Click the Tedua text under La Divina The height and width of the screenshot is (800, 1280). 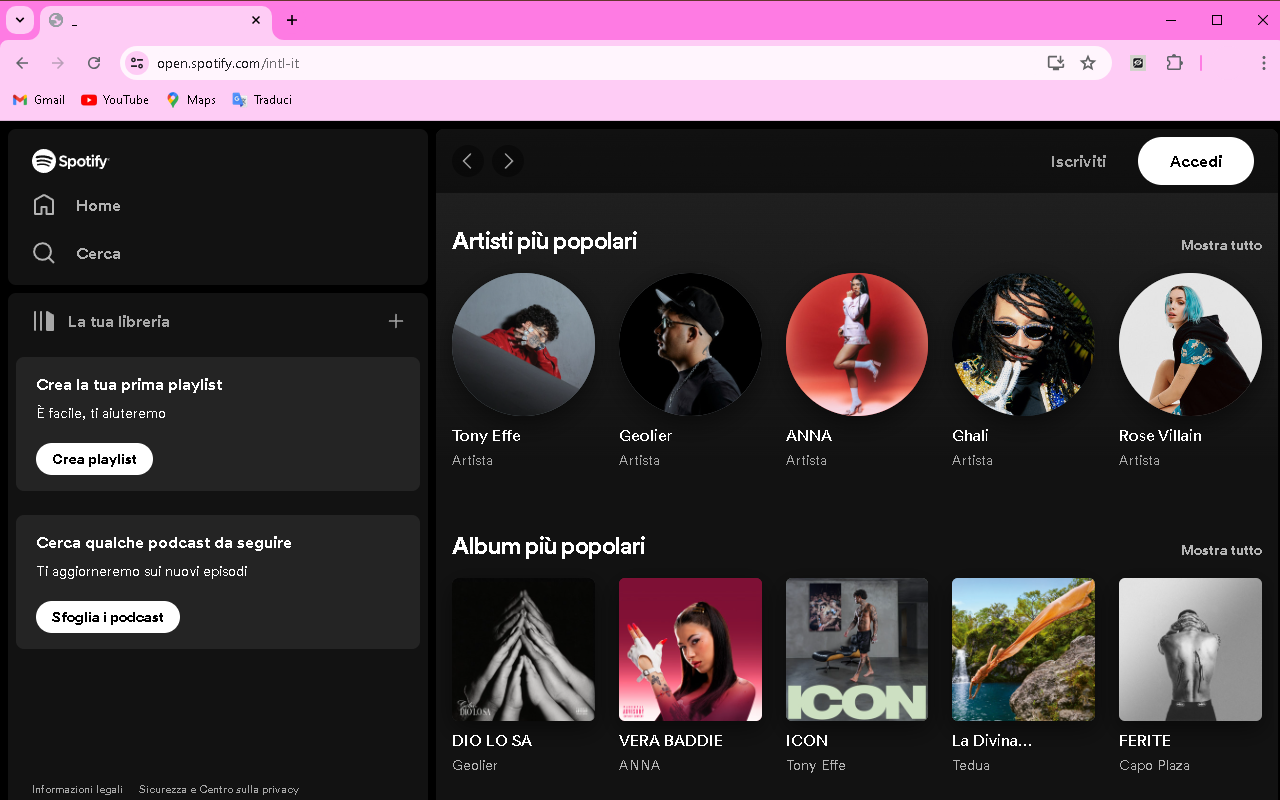pyautogui.click(x=971, y=765)
